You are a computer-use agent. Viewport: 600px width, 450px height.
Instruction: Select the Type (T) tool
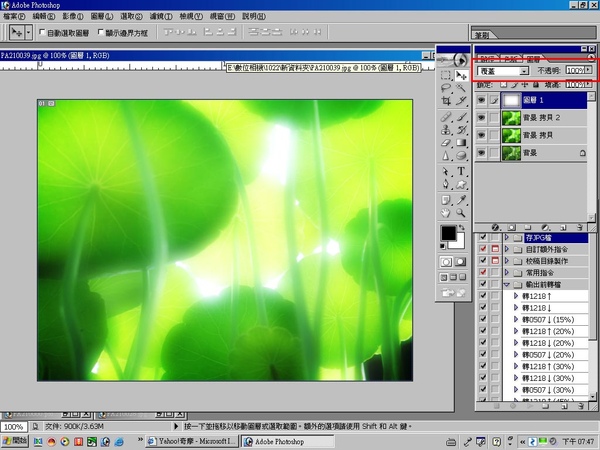click(x=461, y=171)
